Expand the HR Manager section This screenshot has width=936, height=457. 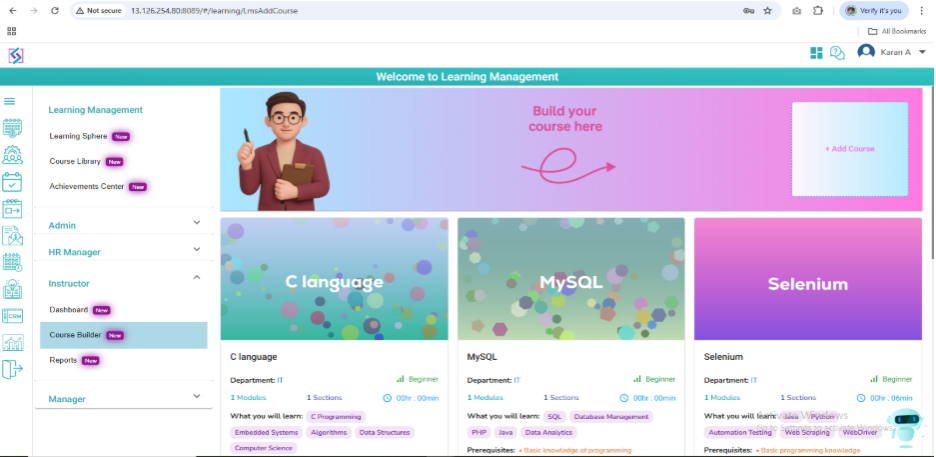[124, 251]
